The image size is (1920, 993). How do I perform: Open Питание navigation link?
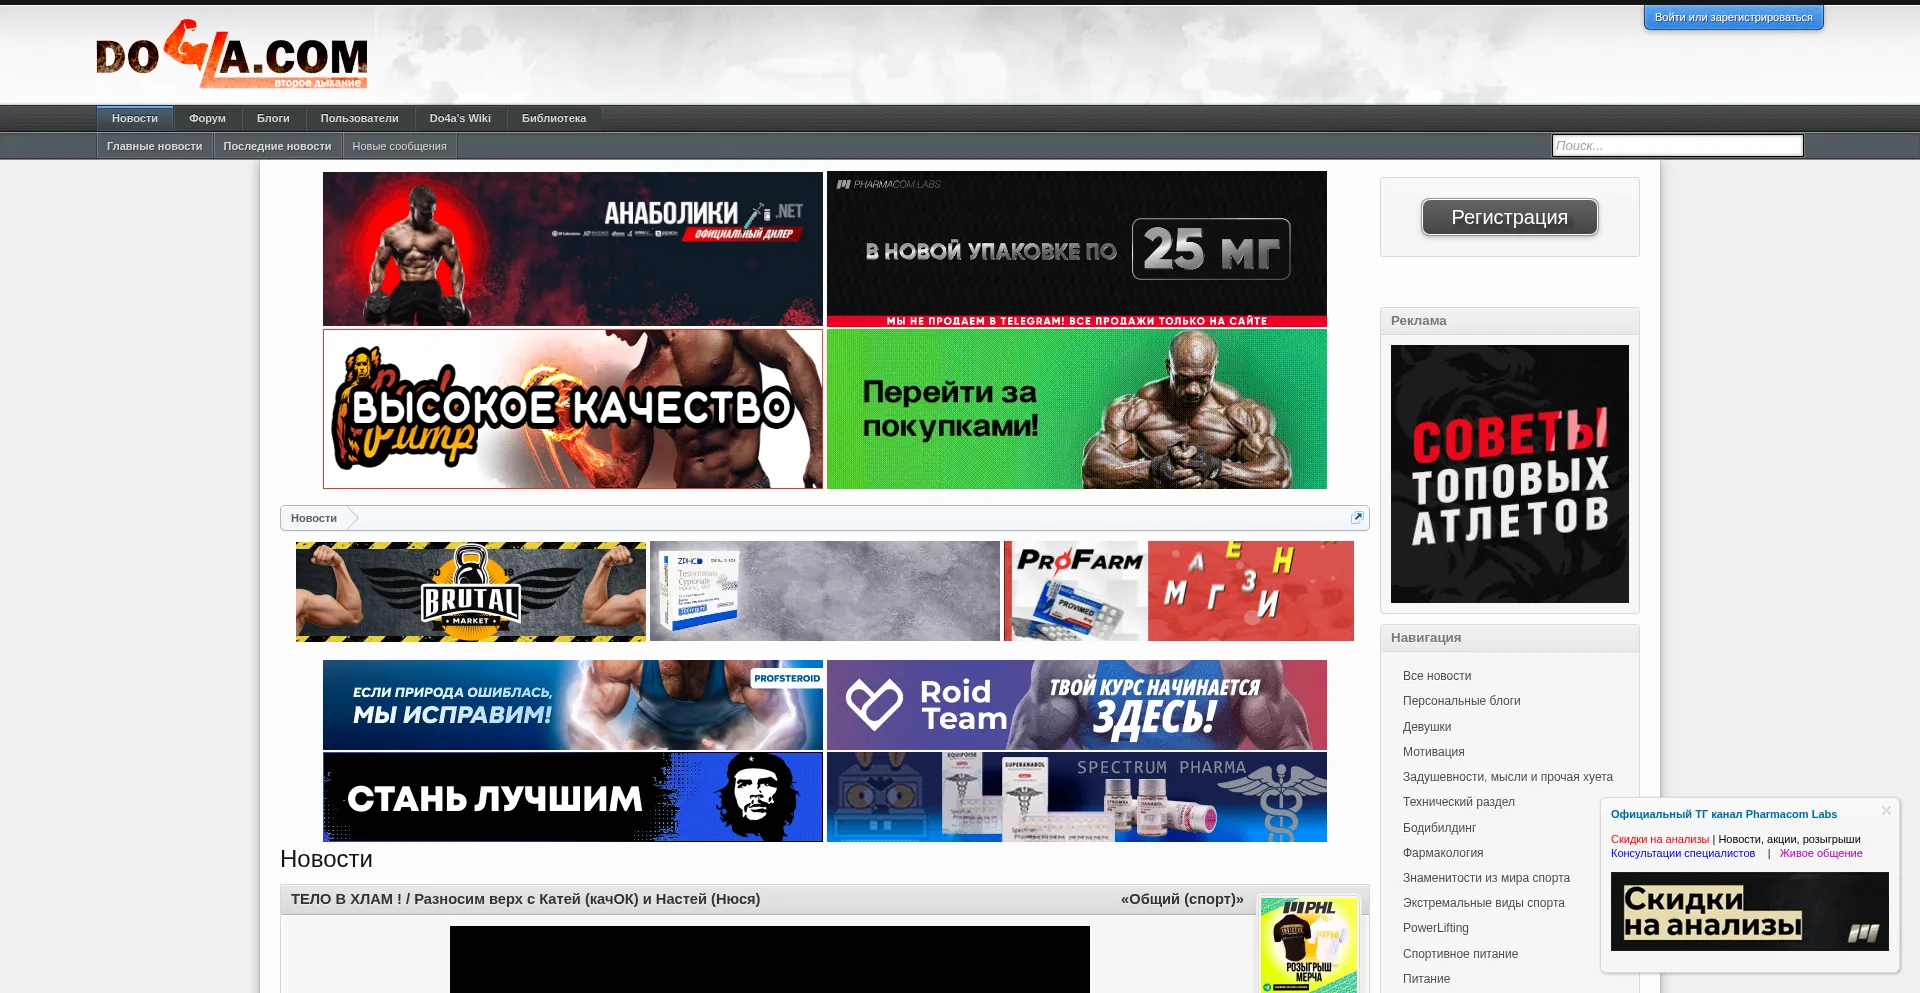tap(1426, 979)
